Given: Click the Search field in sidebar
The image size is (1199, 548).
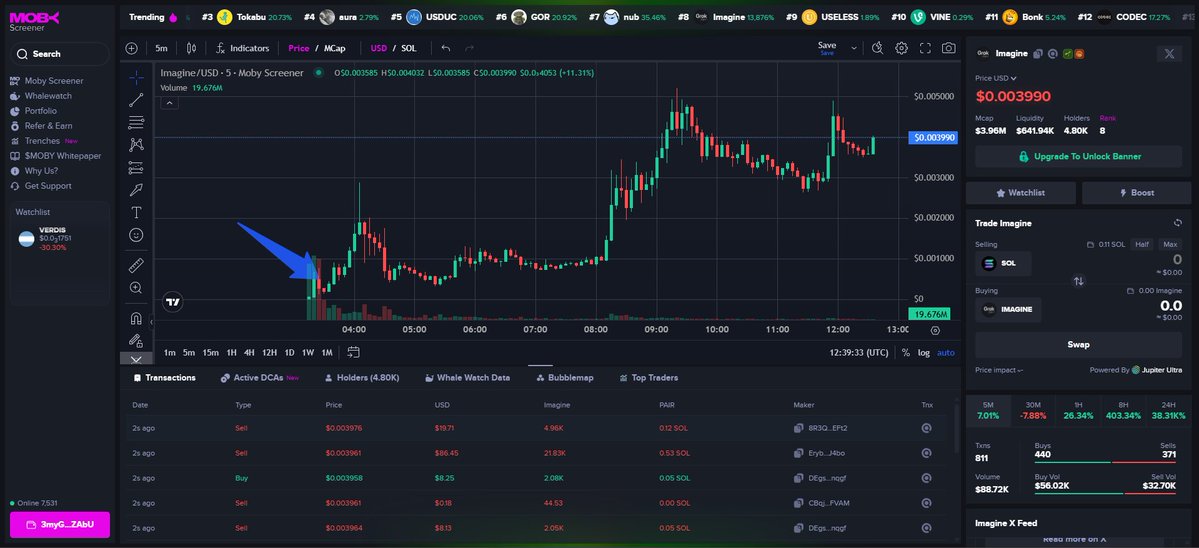Looking at the screenshot, I should point(59,54).
